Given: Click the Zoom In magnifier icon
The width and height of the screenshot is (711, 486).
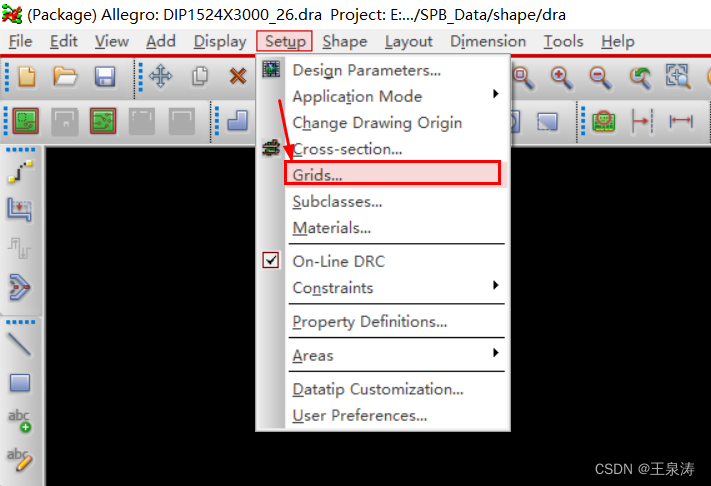Looking at the screenshot, I should [x=560, y=76].
